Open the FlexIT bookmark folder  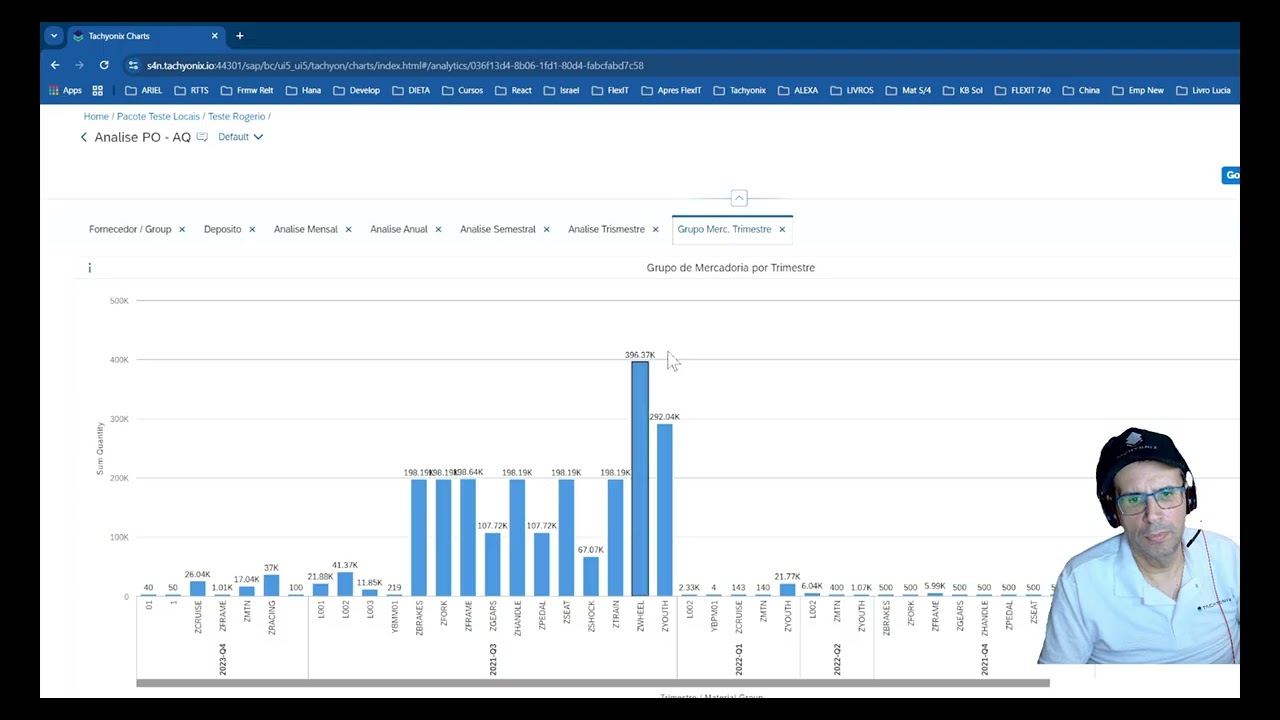pos(609,90)
